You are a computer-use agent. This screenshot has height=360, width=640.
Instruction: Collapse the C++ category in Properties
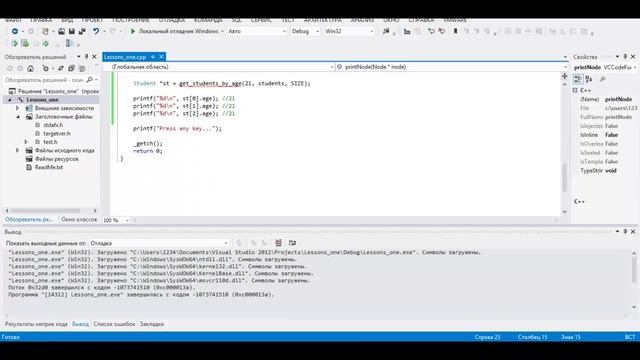click(x=575, y=90)
